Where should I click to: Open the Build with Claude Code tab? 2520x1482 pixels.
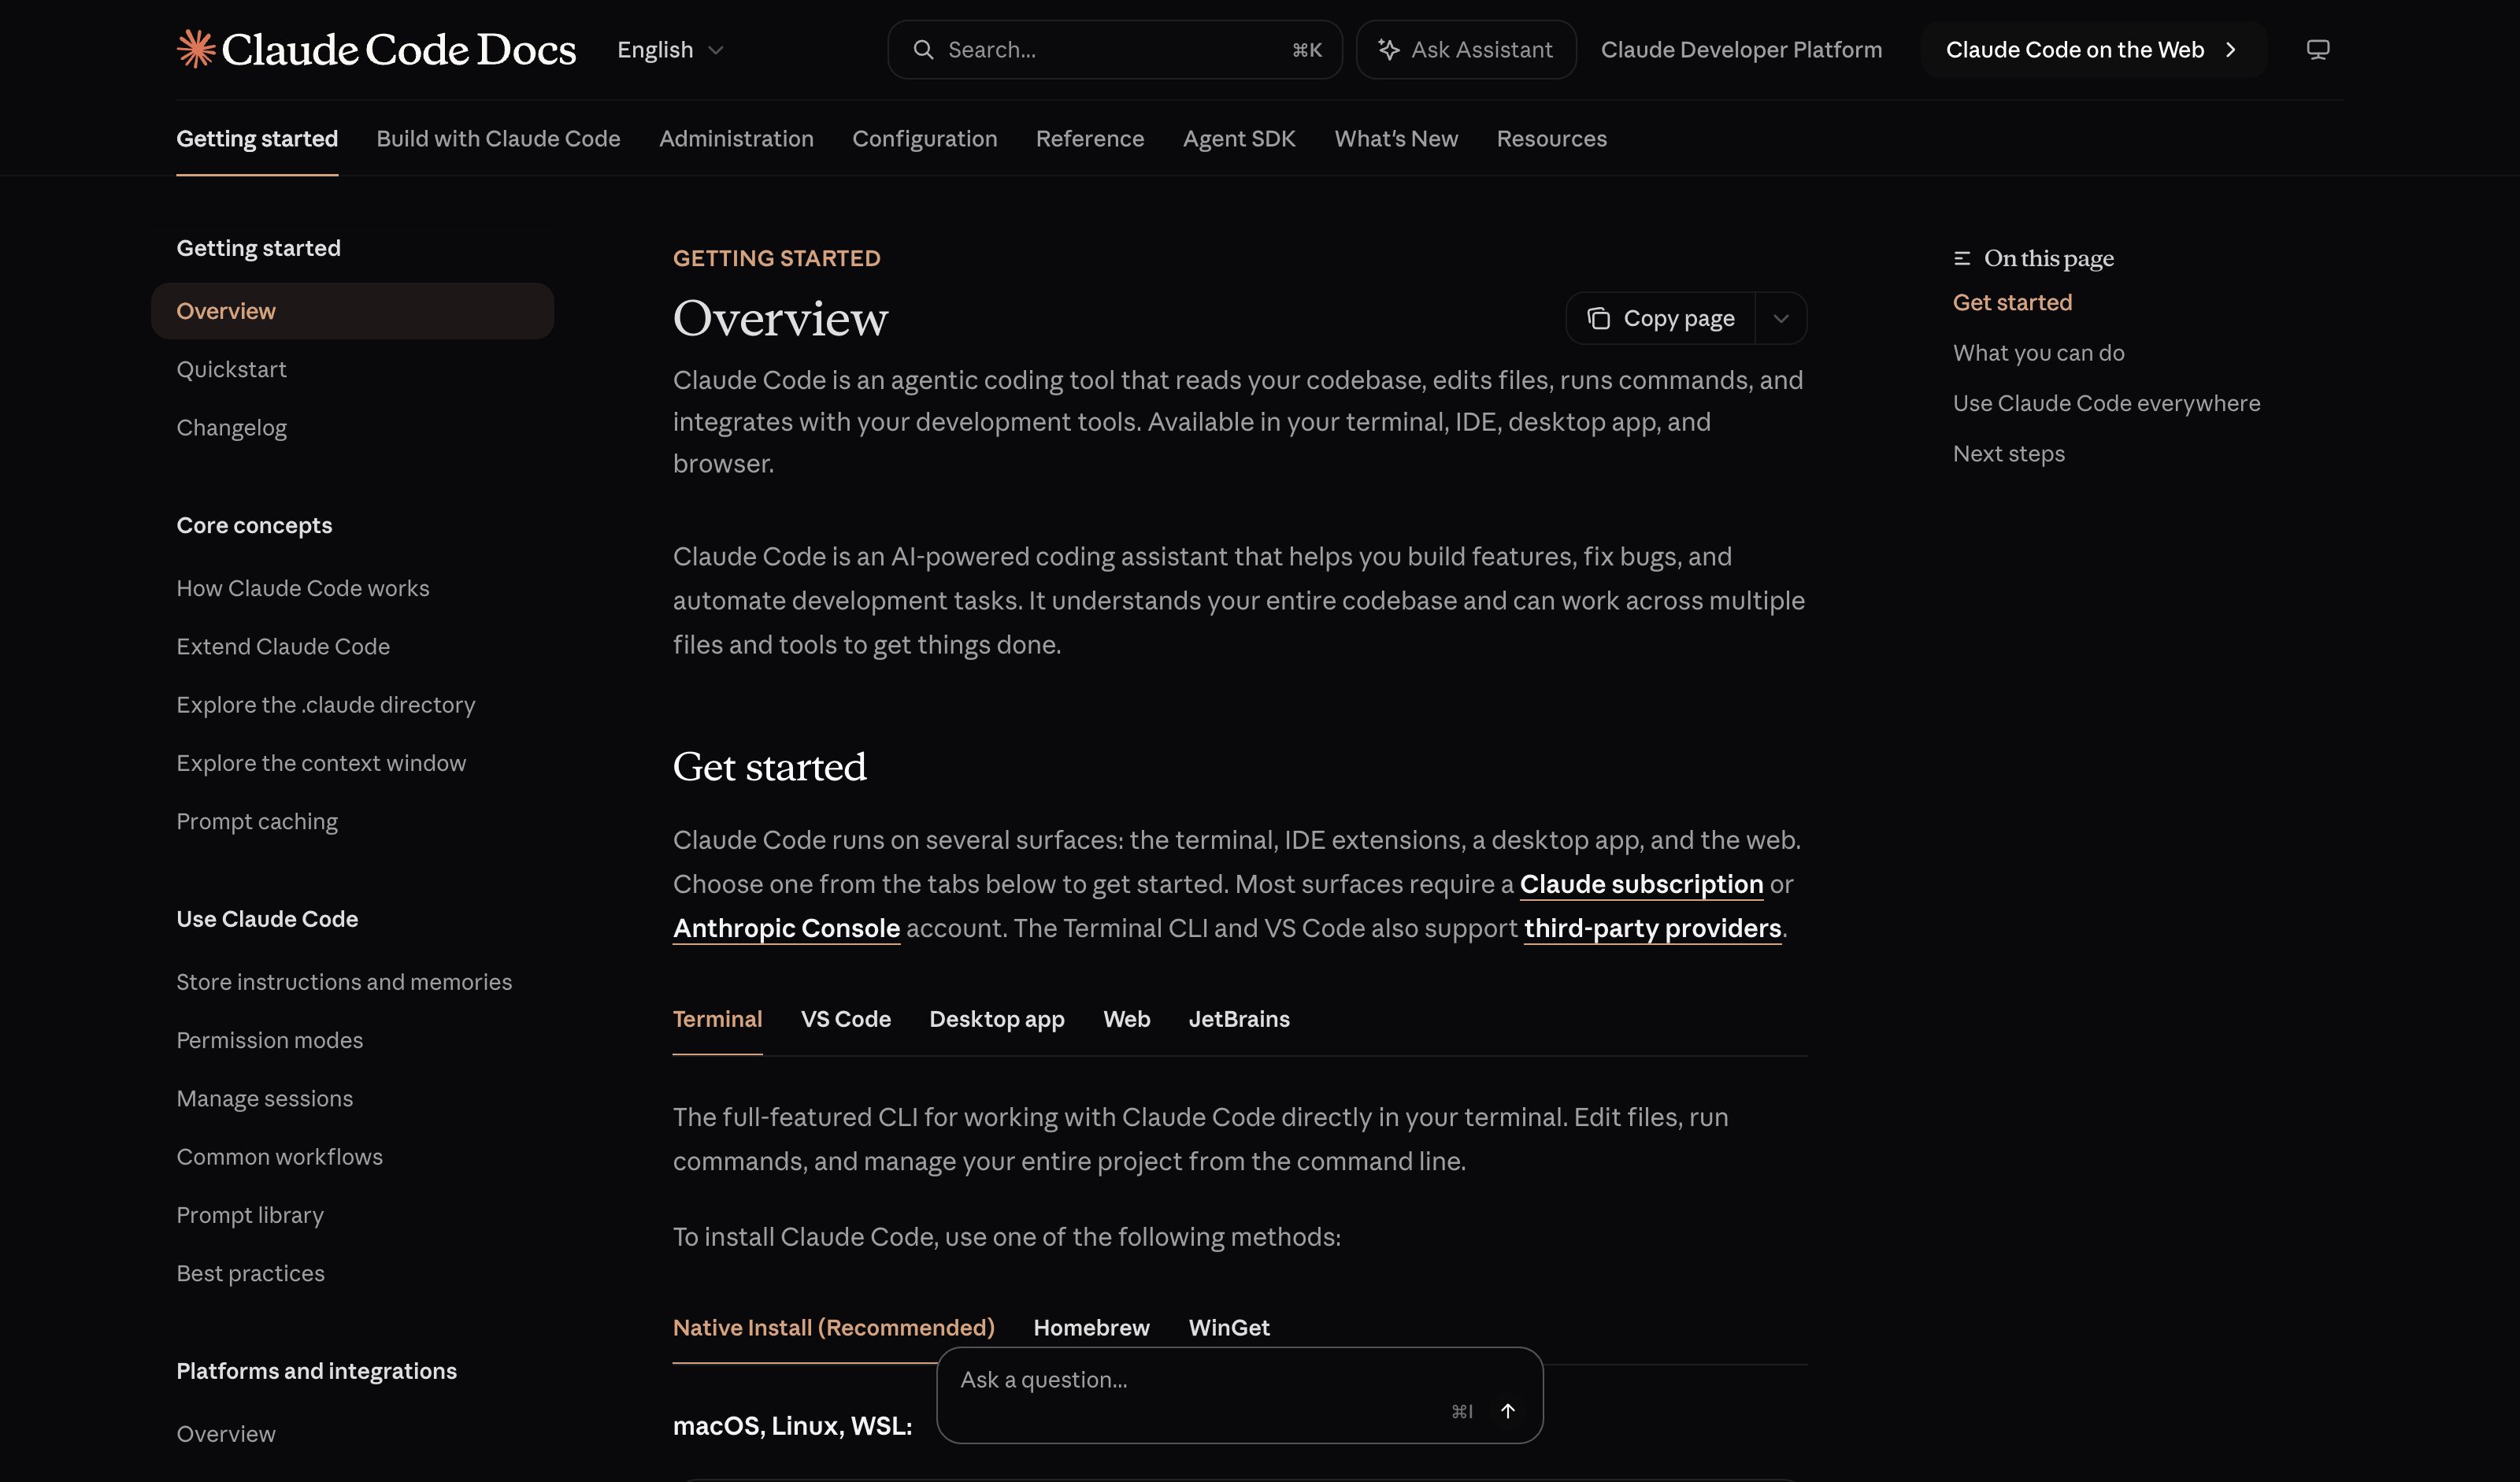pos(498,138)
